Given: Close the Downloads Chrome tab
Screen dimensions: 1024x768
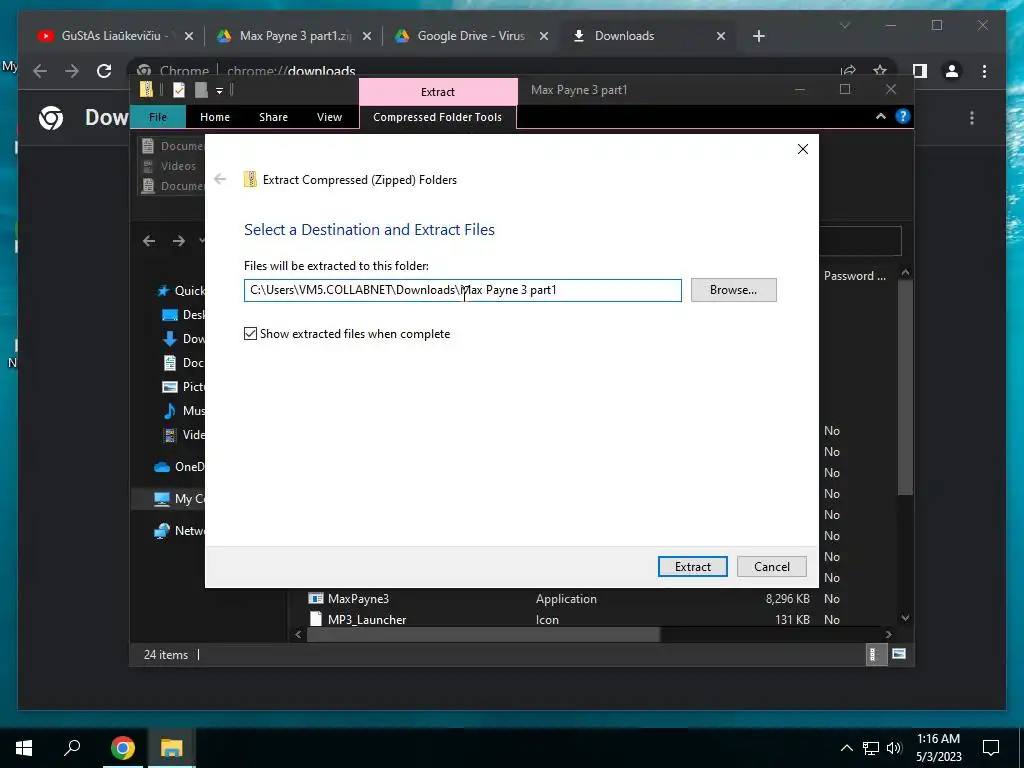Looking at the screenshot, I should click(721, 36).
